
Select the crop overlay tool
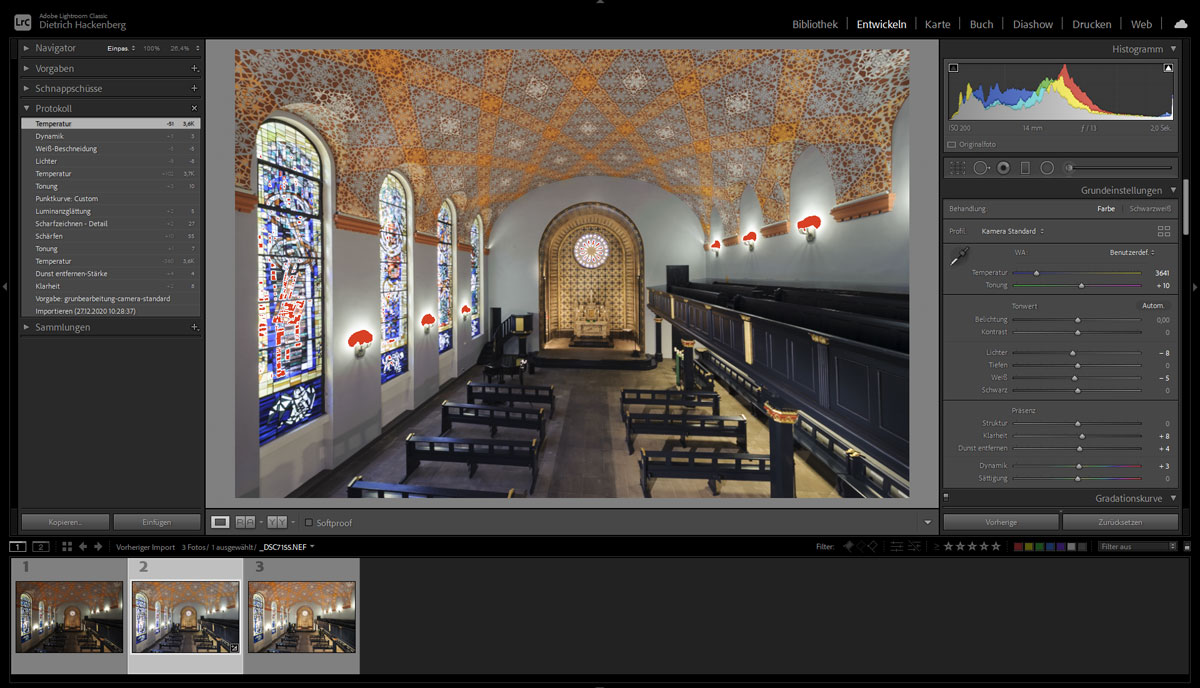point(957,168)
